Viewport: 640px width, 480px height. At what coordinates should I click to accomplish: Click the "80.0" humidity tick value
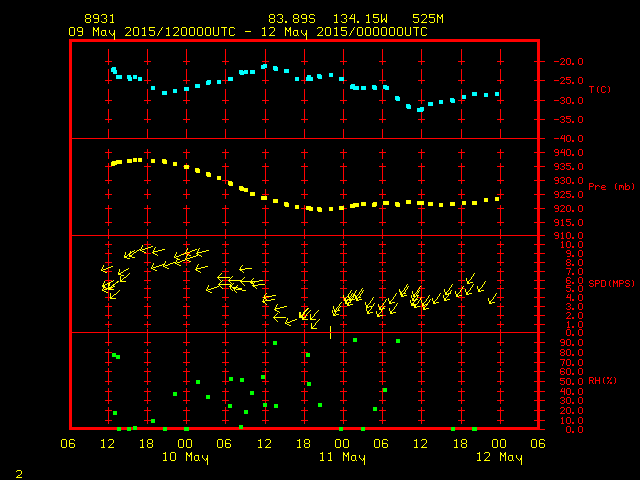coord(571,353)
